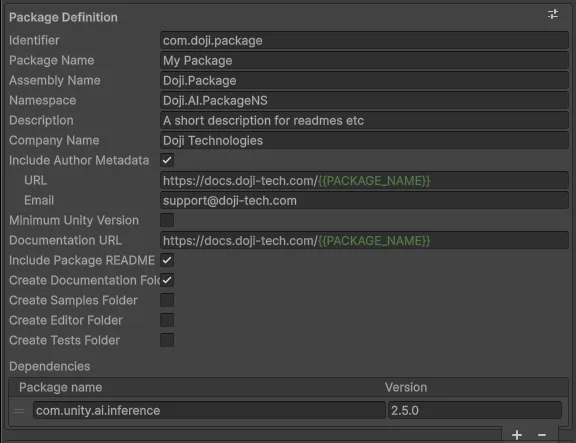The image size is (576, 443).
Task: Edit dependency name com.unity.ai.inference
Action: 209,410
